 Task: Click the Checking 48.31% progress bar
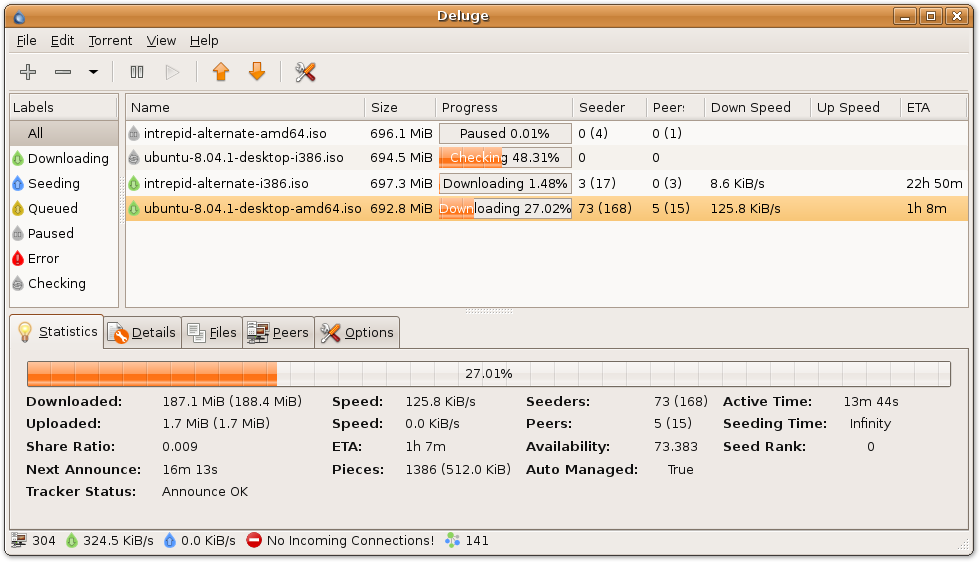505,158
